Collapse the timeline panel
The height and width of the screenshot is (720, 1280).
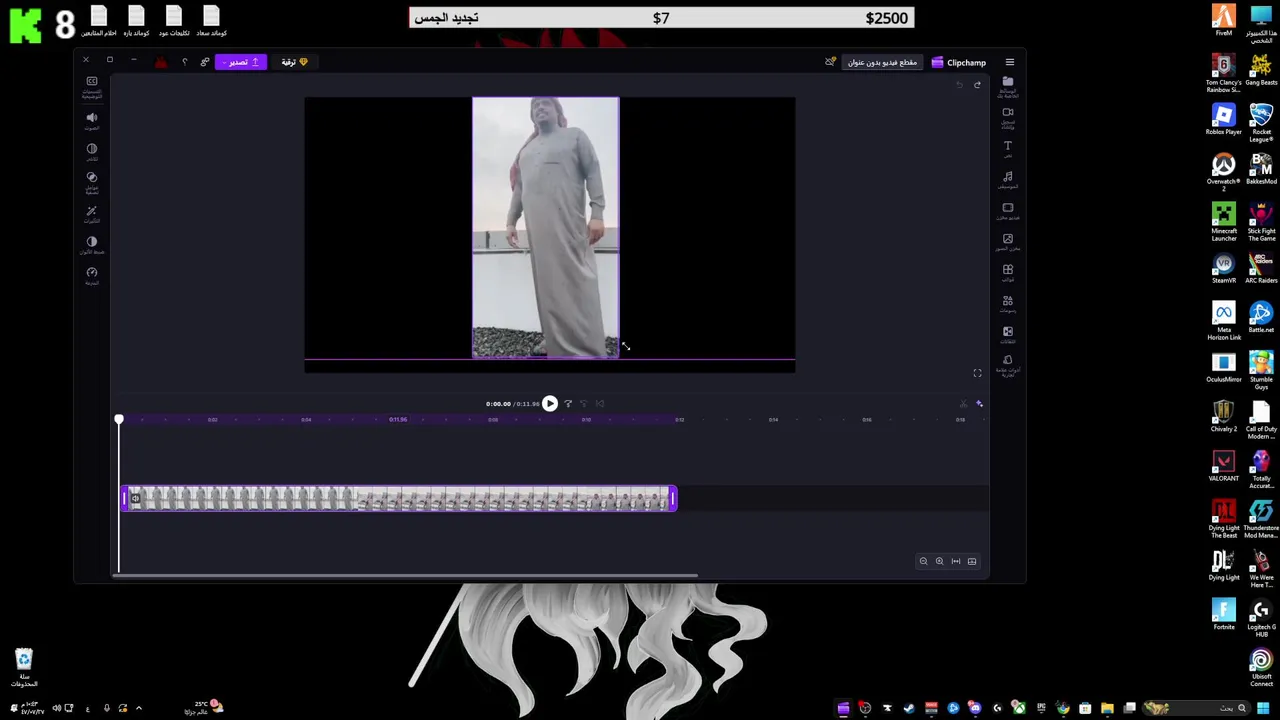tap(971, 562)
